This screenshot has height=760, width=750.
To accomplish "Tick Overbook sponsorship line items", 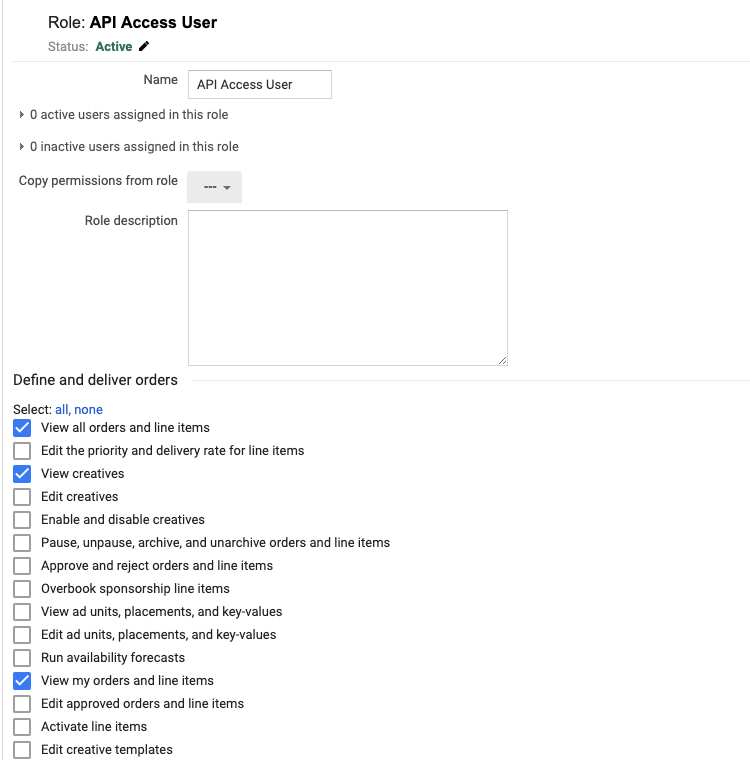I will [22, 589].
